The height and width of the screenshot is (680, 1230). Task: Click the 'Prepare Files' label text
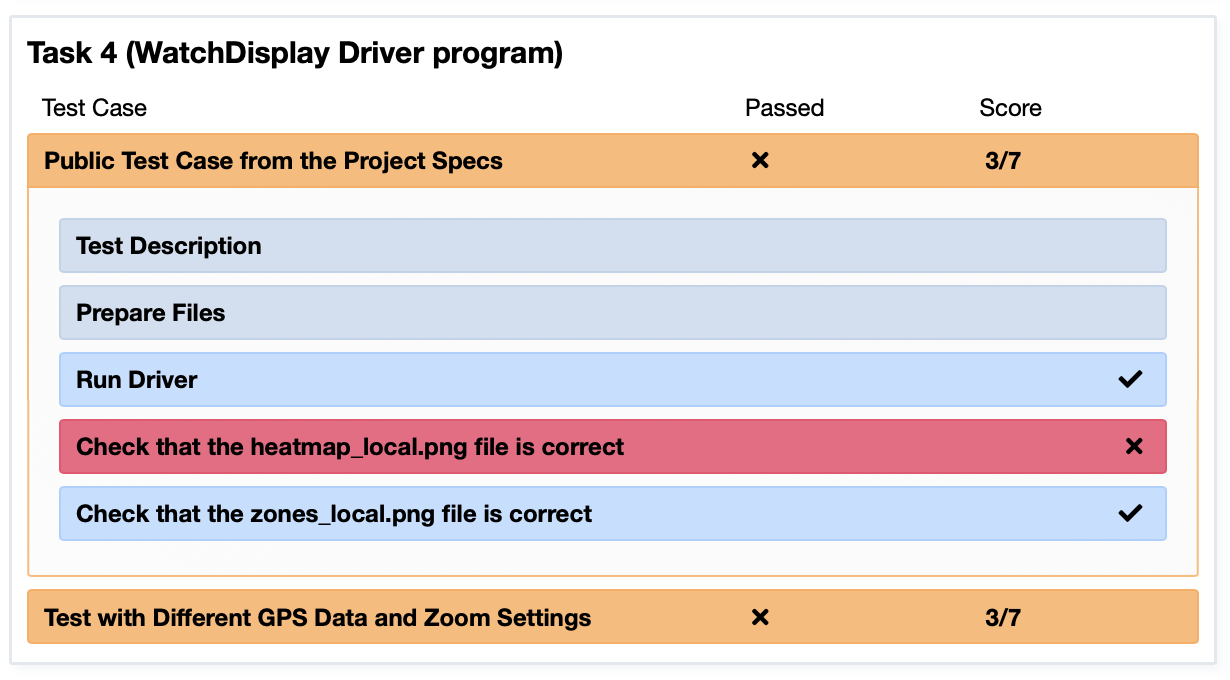coord(151,313)
